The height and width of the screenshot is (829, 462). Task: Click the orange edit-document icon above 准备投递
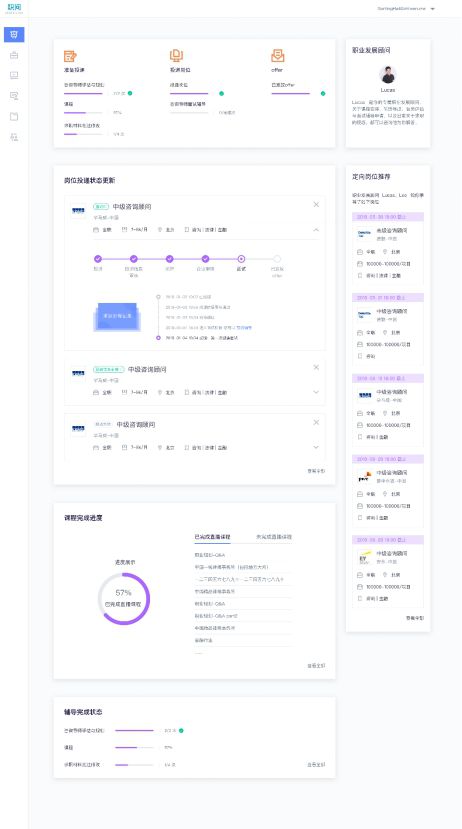pyautogui.click(x=70, y=56)
